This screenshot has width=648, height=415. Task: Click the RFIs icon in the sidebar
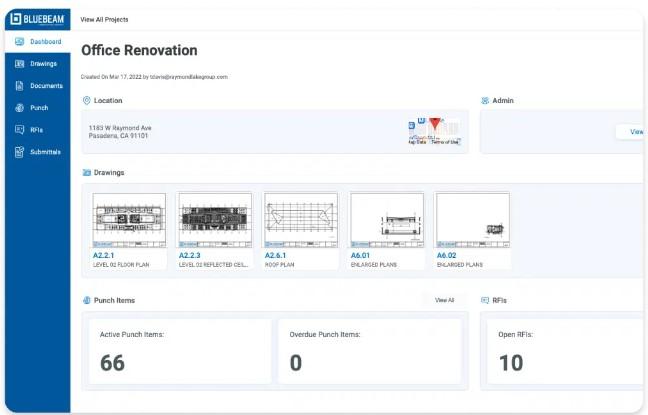19,130
